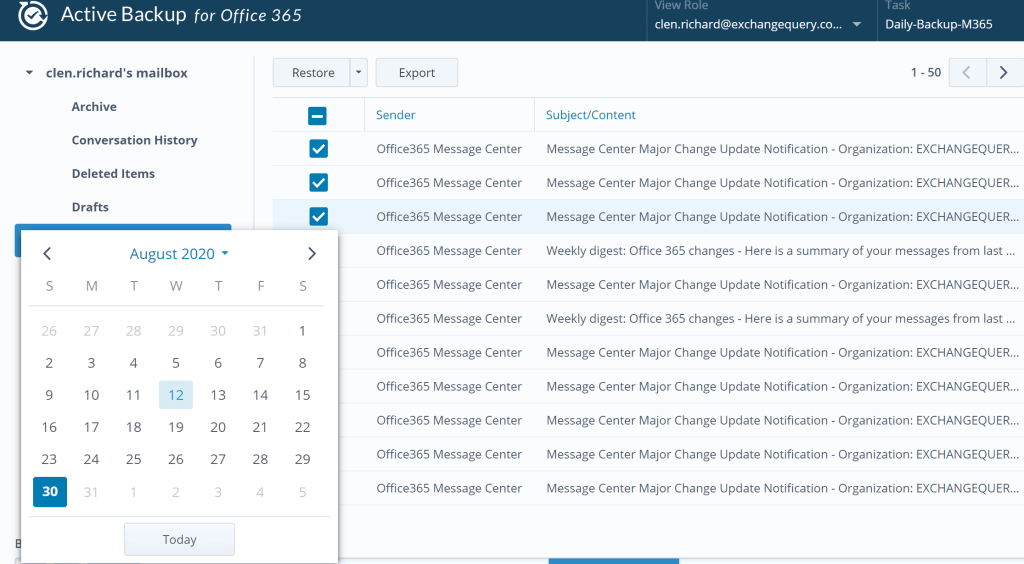Select August 12 in the calendar
This screenshot has width=1024, height=564.
(x=176, y=395)
